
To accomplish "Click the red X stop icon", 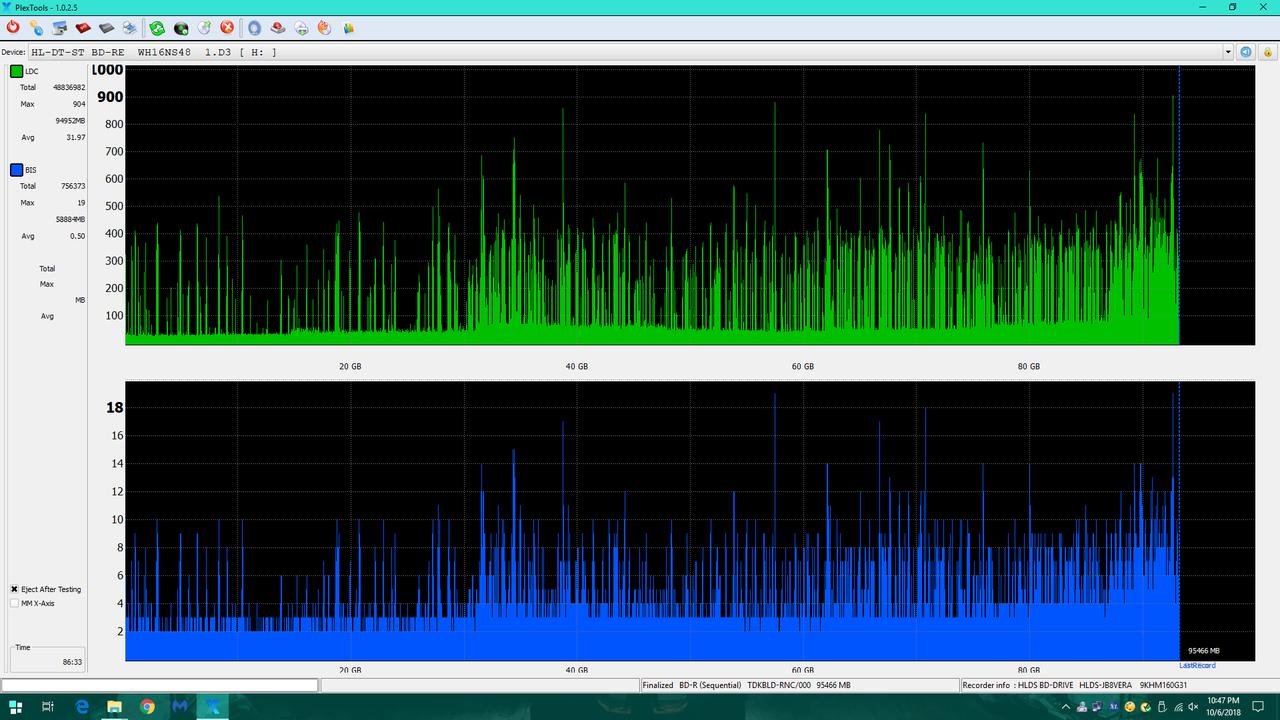I will pyautogui.click(x=227, y=28).
